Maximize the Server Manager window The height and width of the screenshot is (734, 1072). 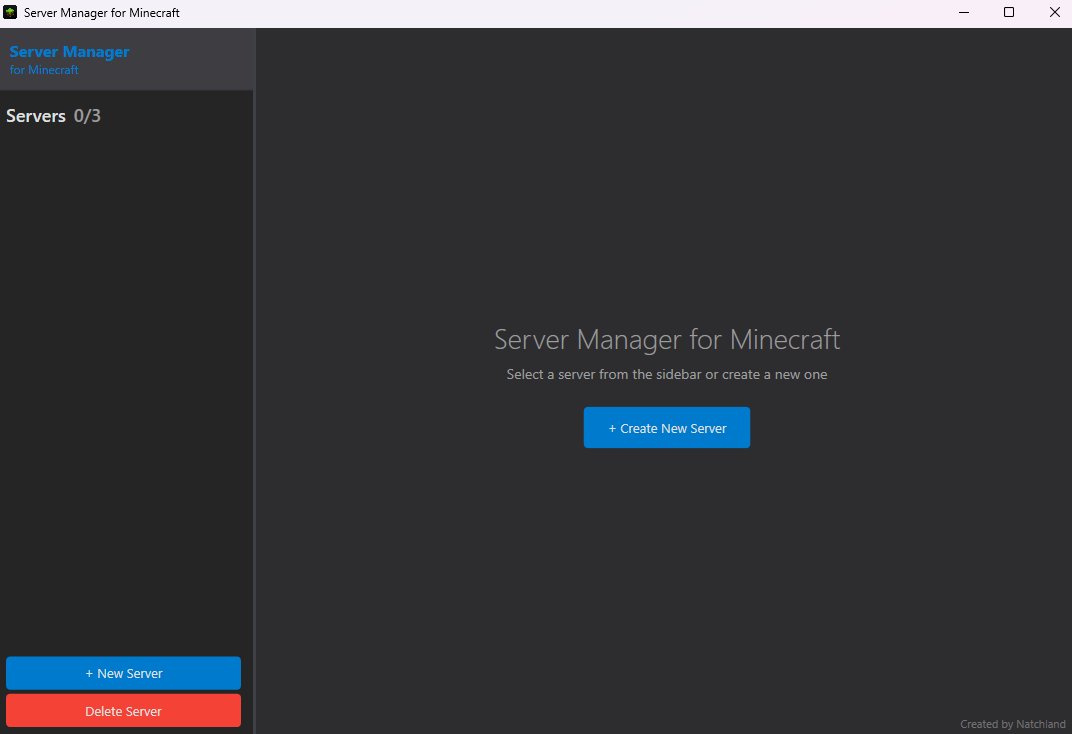click(1009, 12)
